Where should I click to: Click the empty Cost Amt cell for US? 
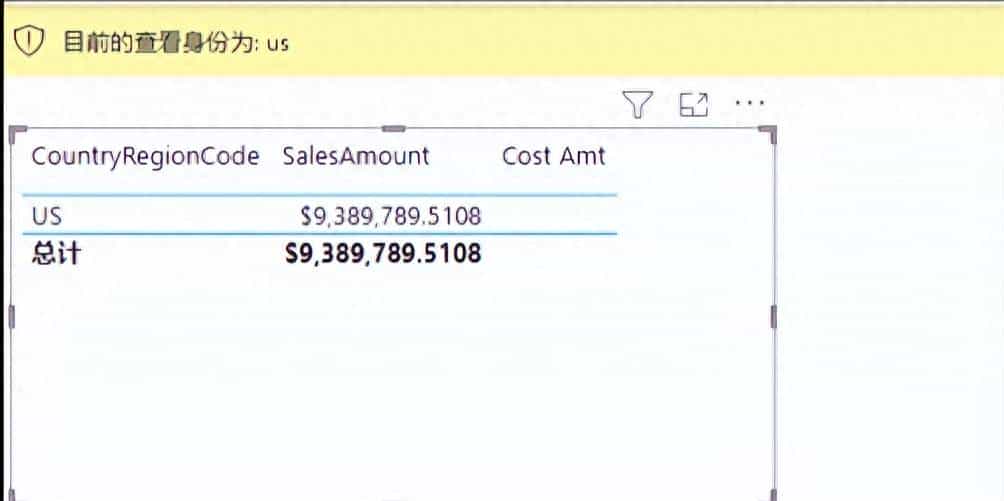tap(553, 216)
